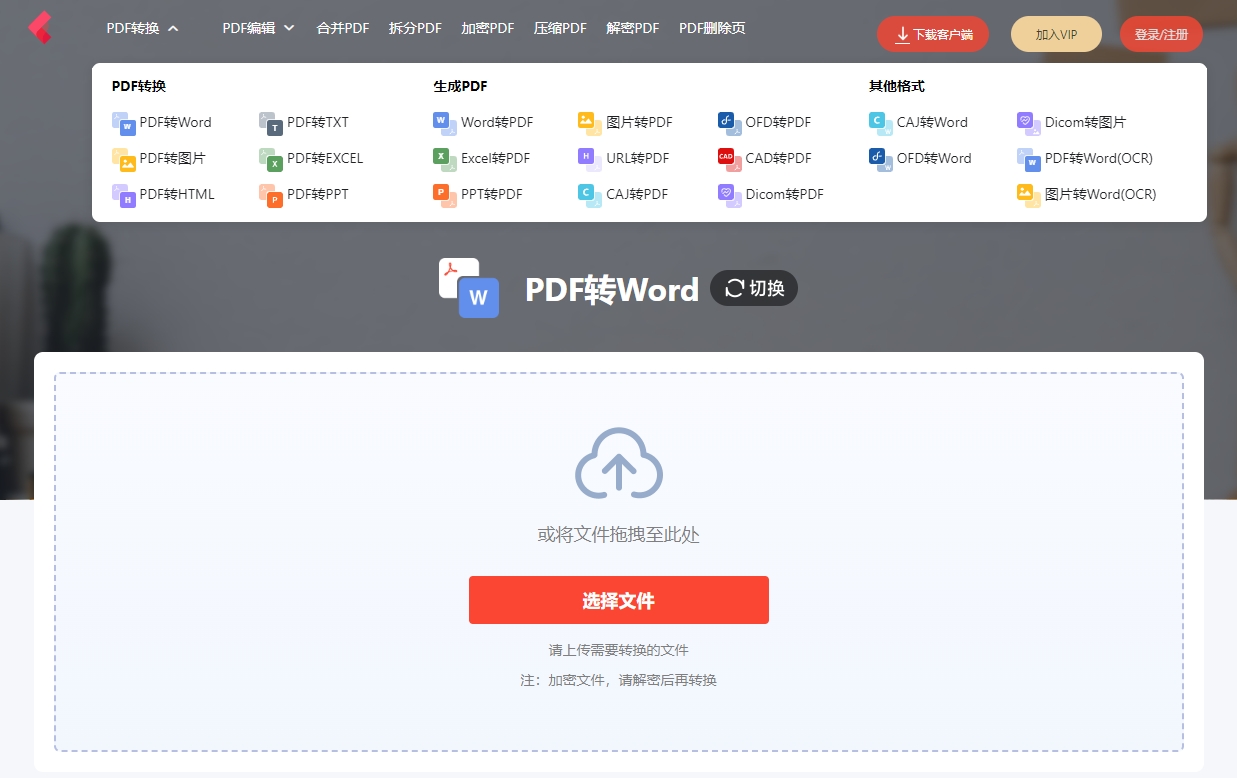Click the Dicom转图片 icon

pyautogui.click(x=1028, y=123)
